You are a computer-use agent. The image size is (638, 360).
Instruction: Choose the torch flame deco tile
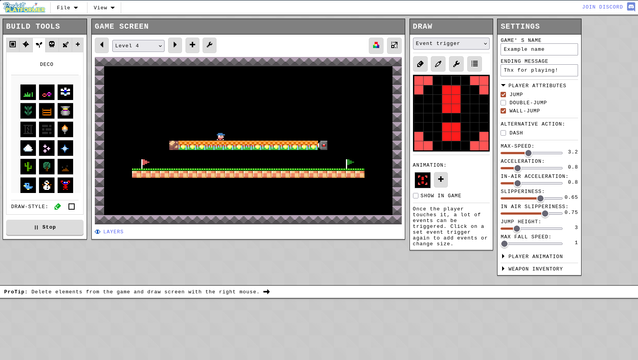[65, 129]
